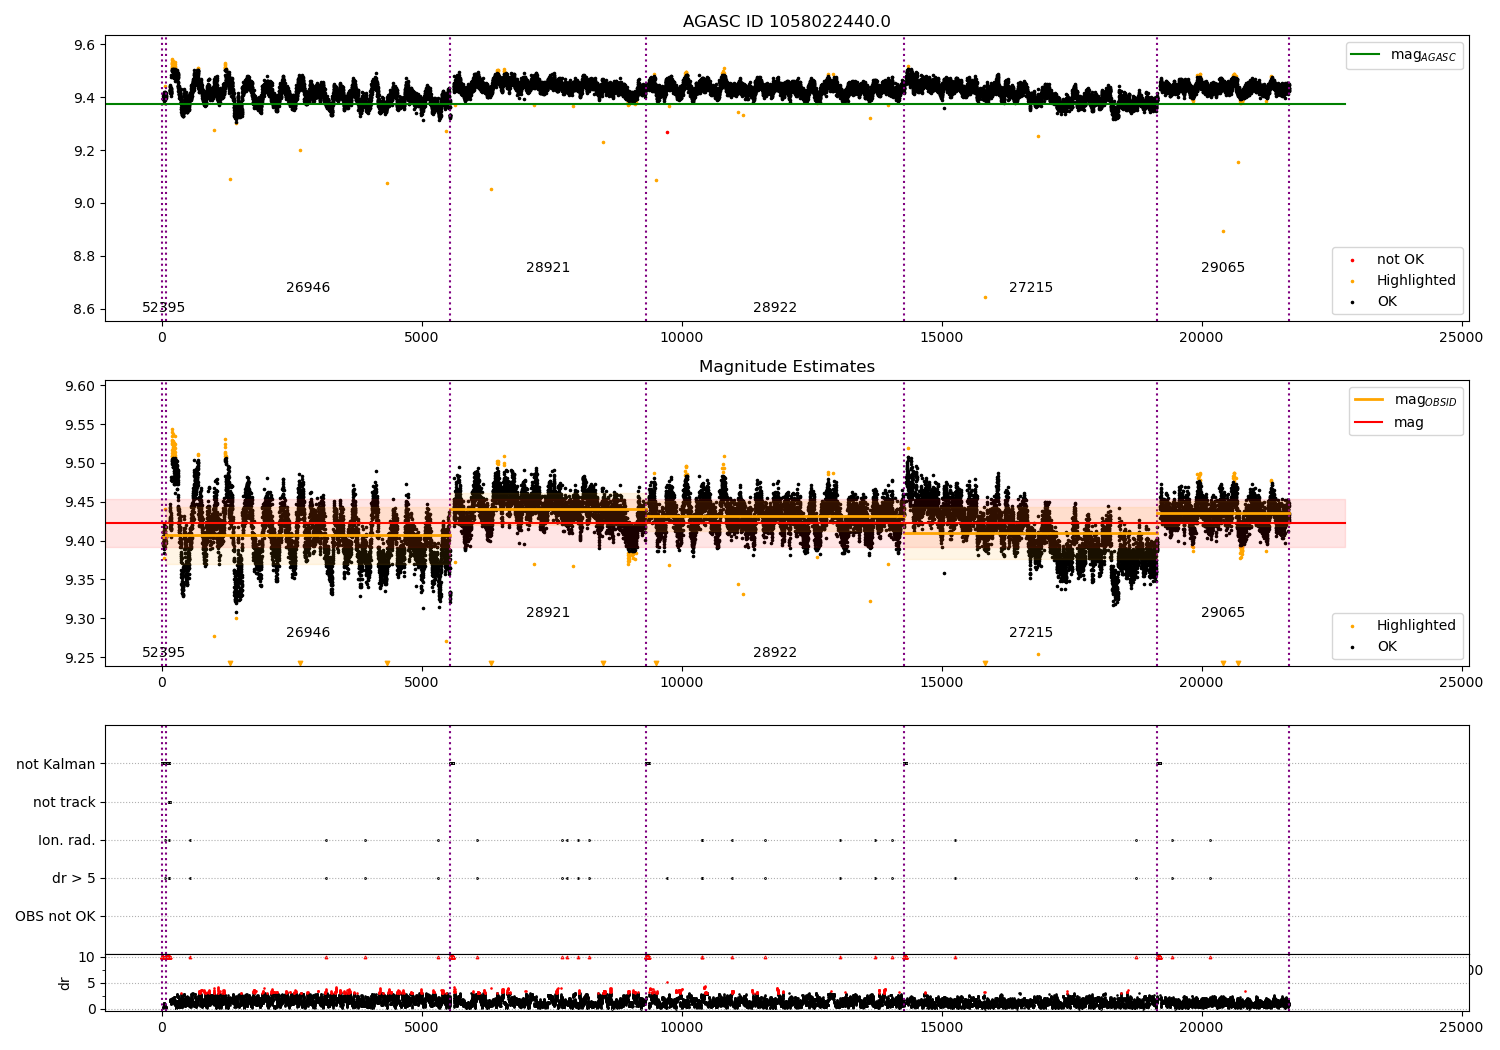
Task: Select 'OK' legend entry in Magnitude Estimates plot
Action: click(x=1374, y=647)
